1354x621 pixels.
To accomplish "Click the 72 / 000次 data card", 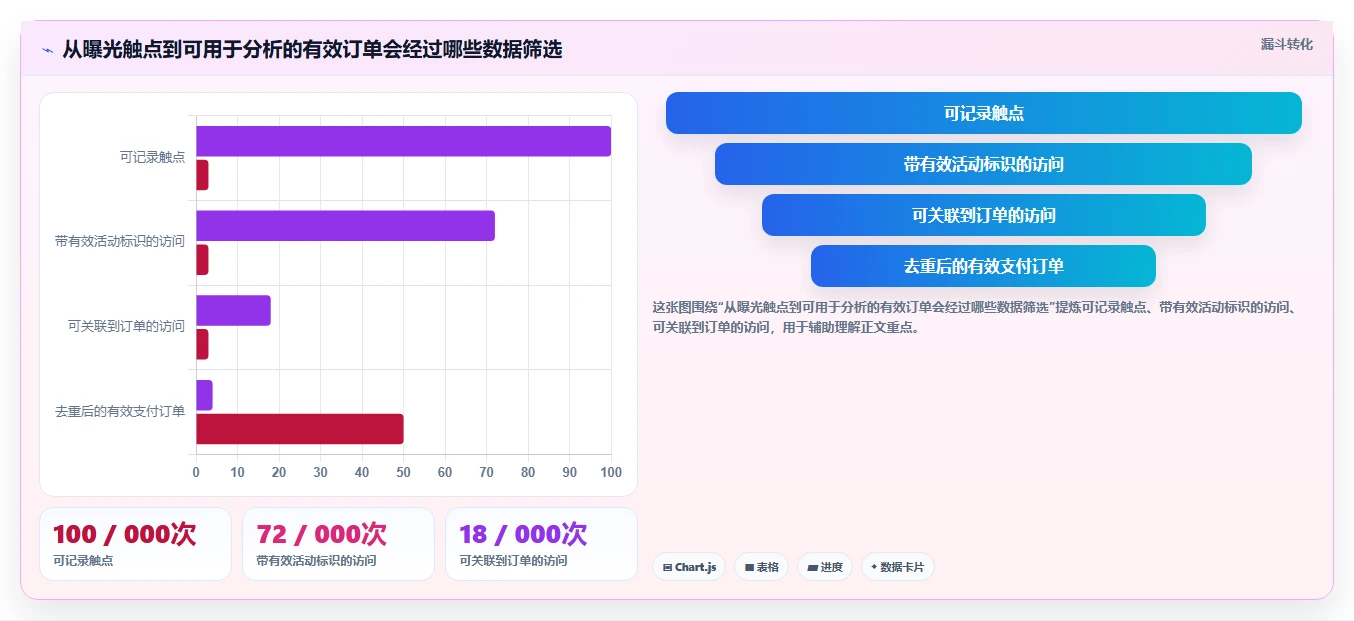I will coord(338,544).
